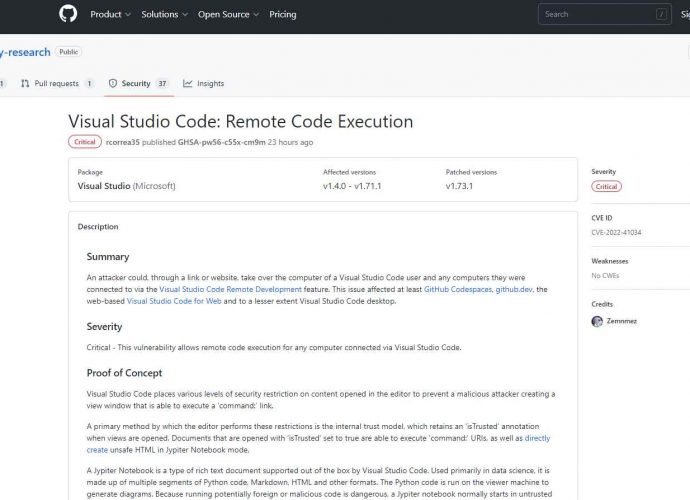Click the 'No CWEs' text
Viewport: 690px width, 500px height.
[605, 276]
